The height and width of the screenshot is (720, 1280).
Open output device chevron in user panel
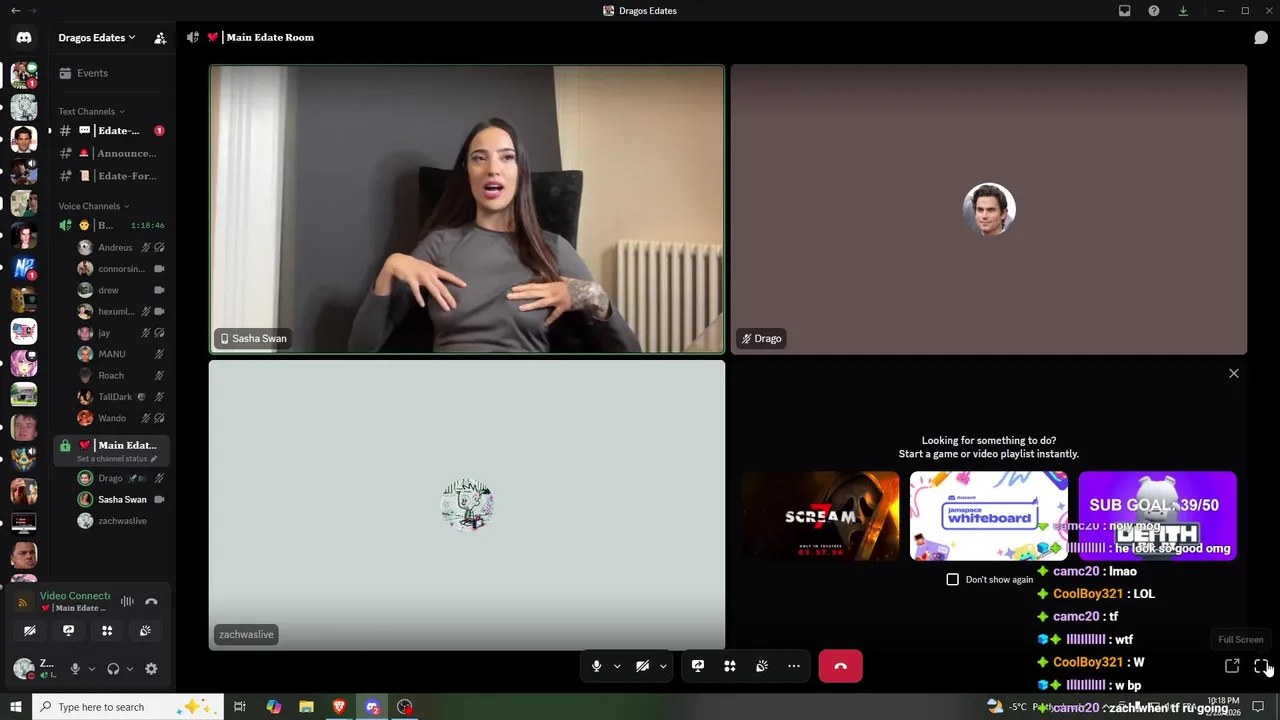click(x=130, y=669)
